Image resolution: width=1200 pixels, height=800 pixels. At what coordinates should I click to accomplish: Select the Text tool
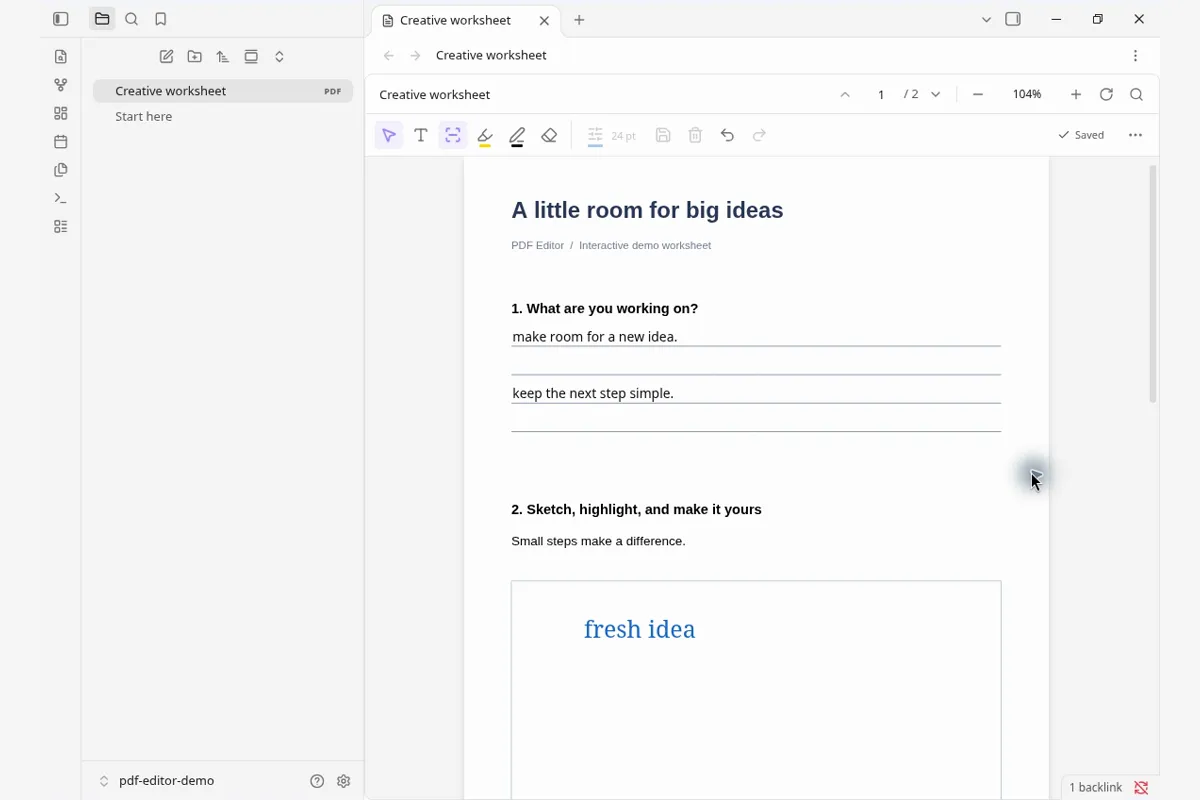421,135
